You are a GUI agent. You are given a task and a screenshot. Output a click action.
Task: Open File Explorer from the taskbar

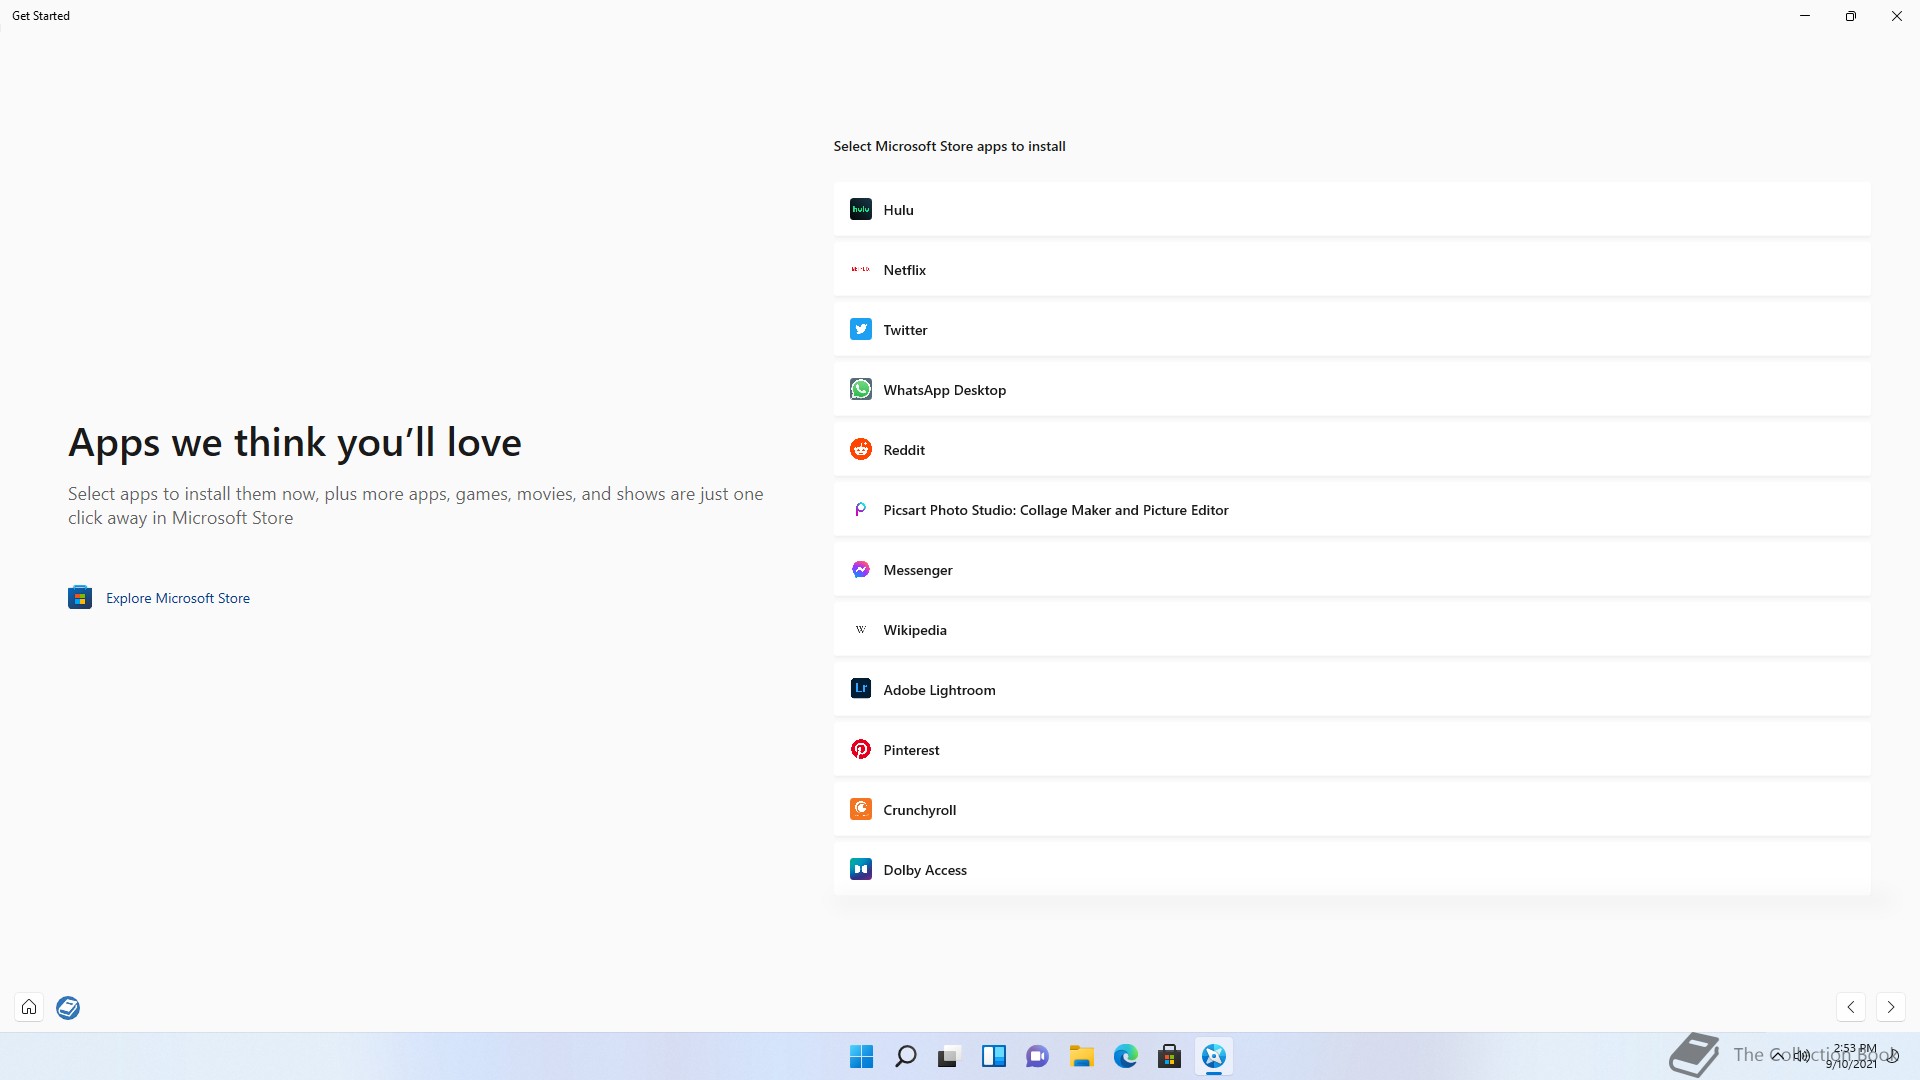(x=1081, y=1056)
